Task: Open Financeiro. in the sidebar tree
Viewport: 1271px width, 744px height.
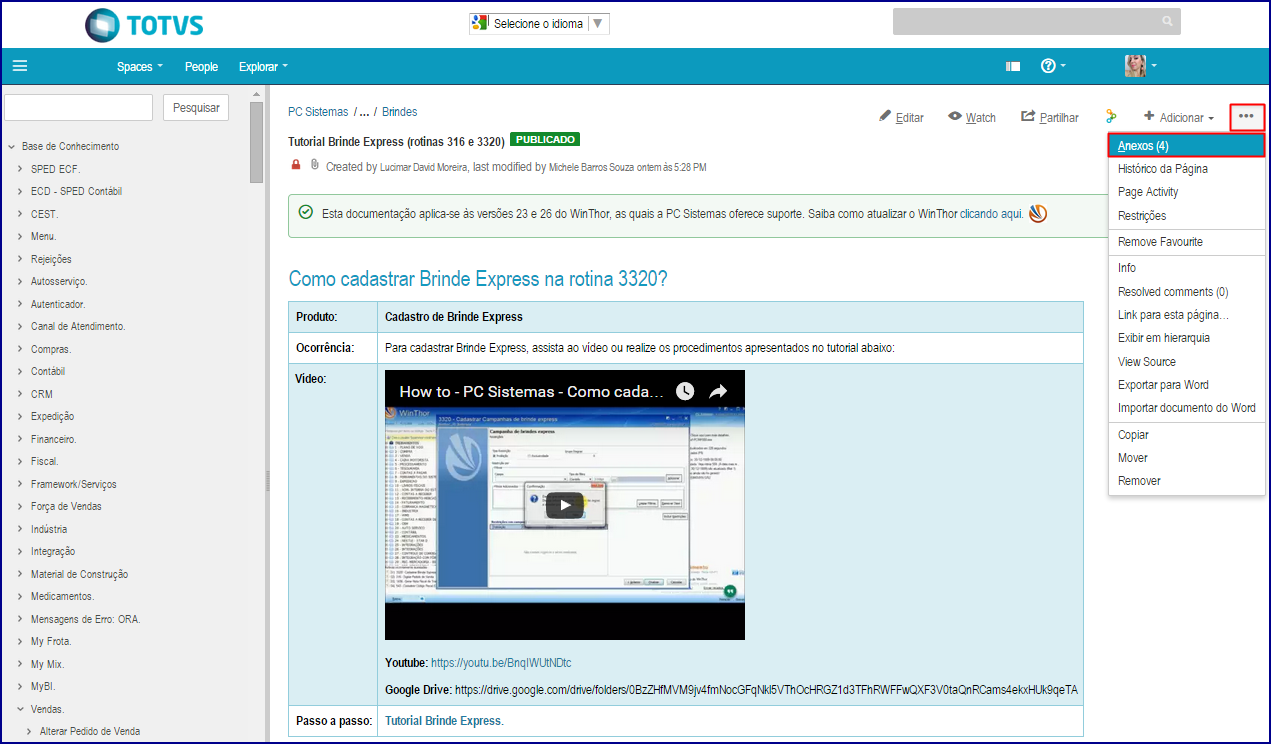Action: click(x=54, y=439)
